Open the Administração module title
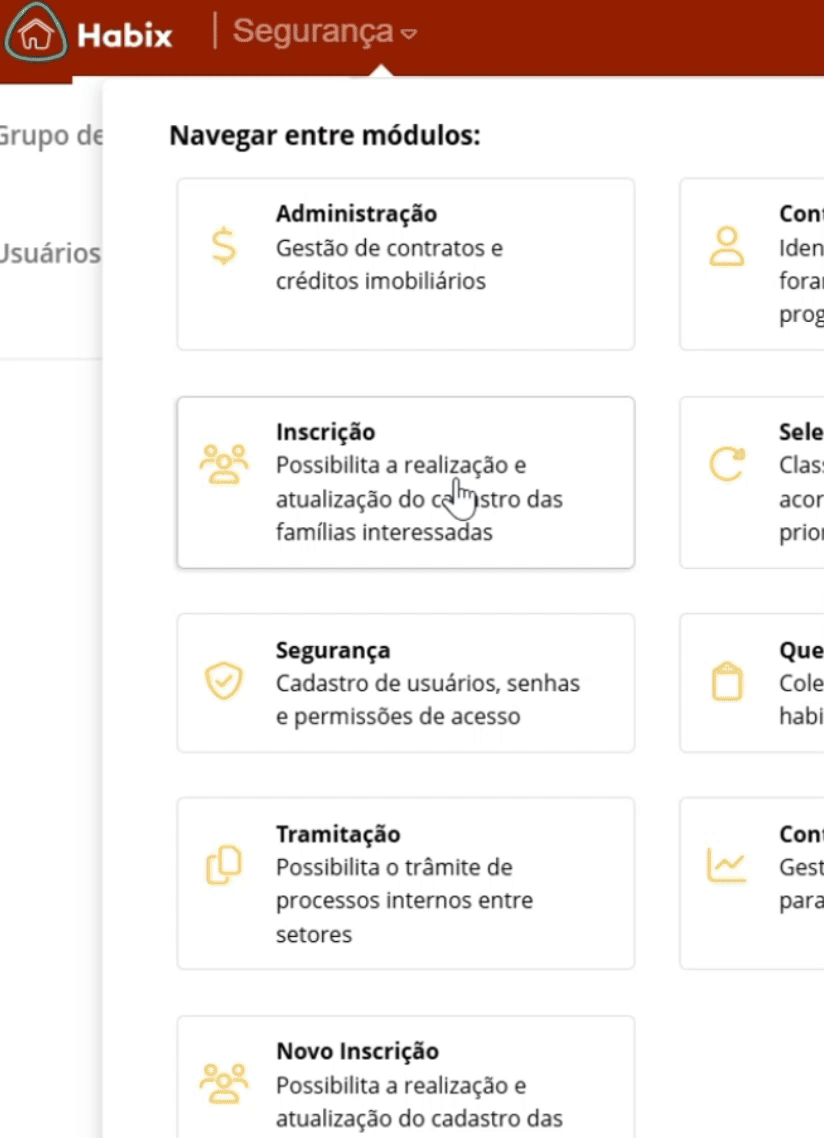The height and width of the screenshot is (1138, 824). [356, 213]
